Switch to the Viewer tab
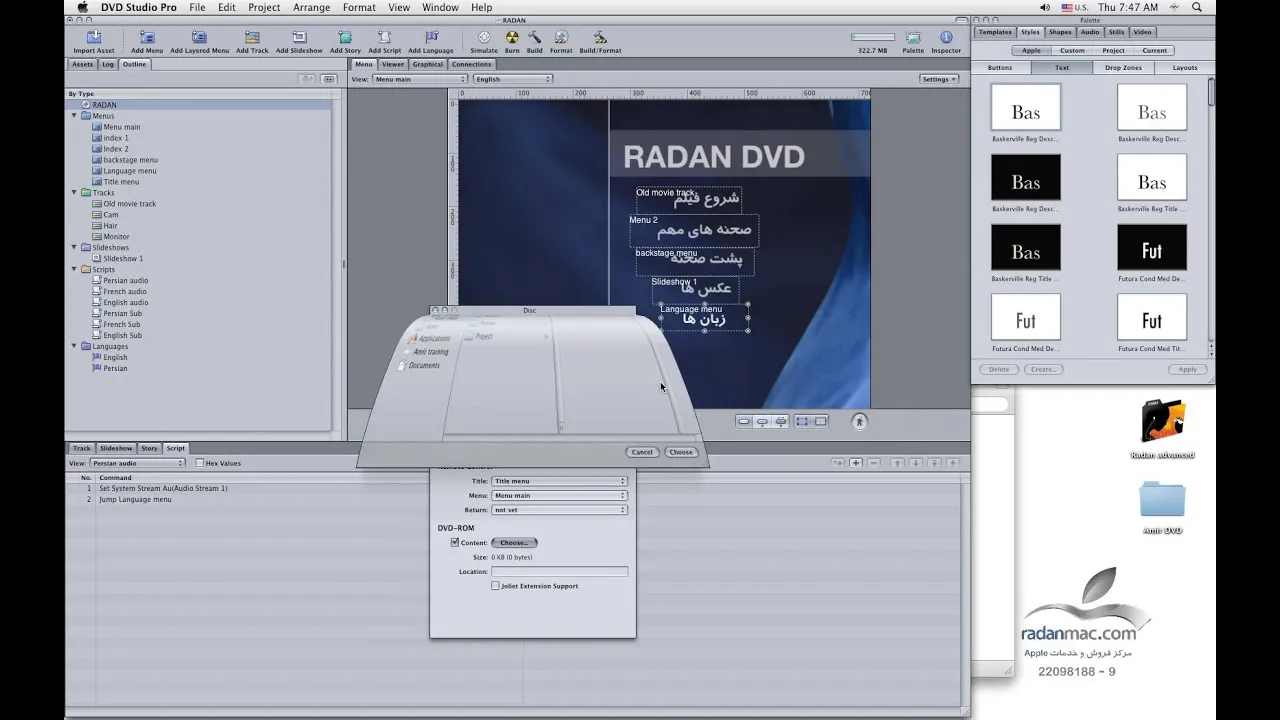1280x720 pixels. pyautogui.click(x=393, y=64)
